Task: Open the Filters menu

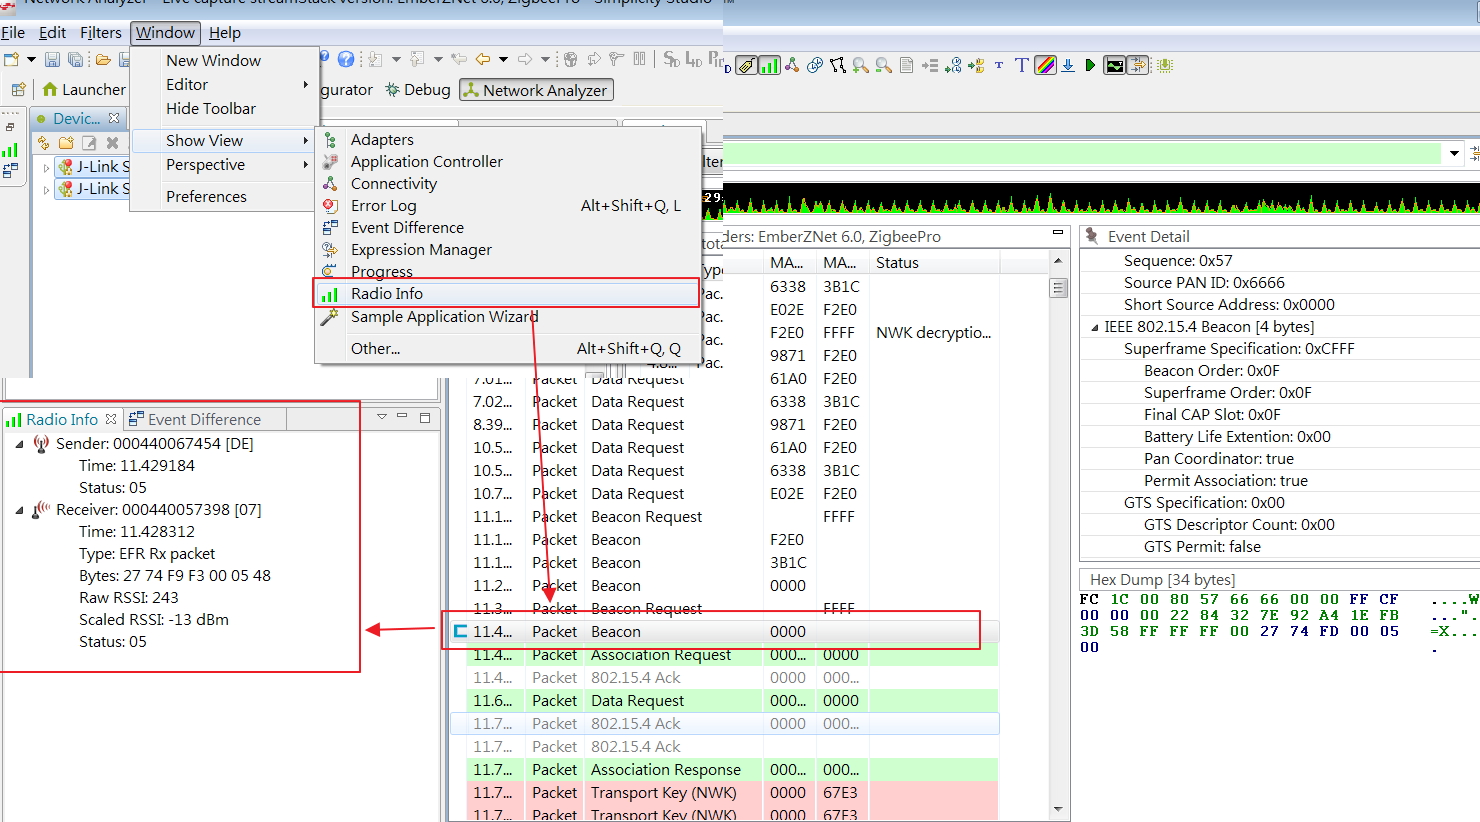Action: [x=101, y=32]
